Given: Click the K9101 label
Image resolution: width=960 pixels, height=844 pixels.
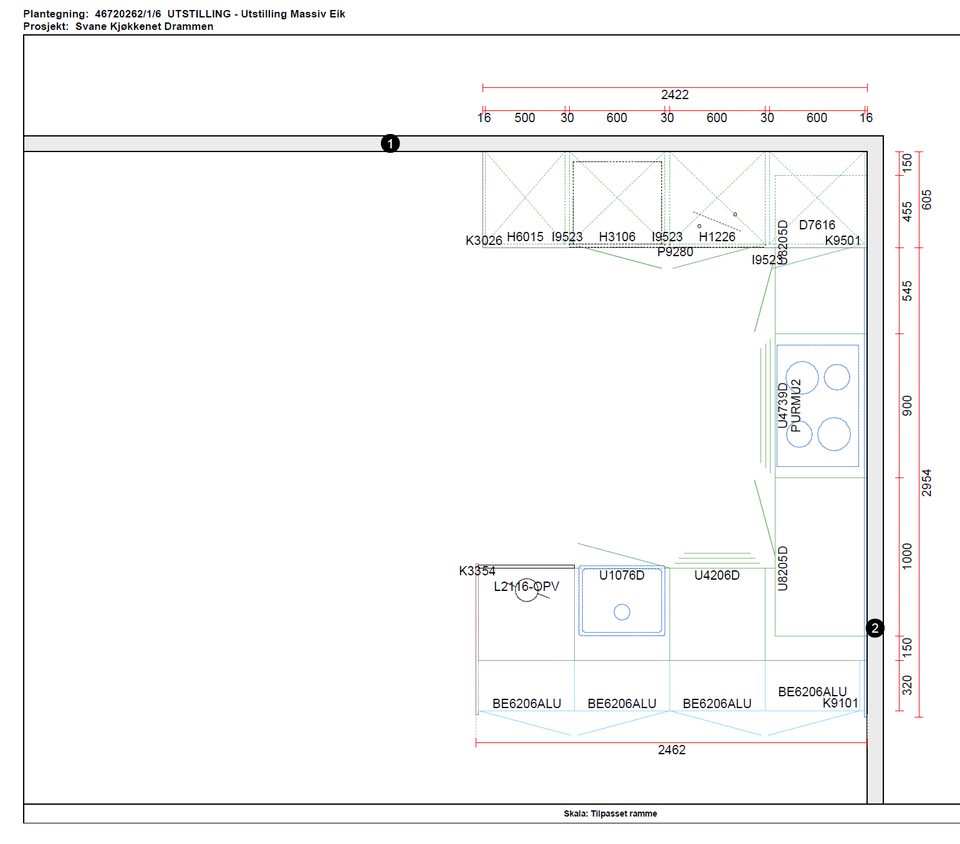Looking at the screenshot, I should [x=840, y=703].
